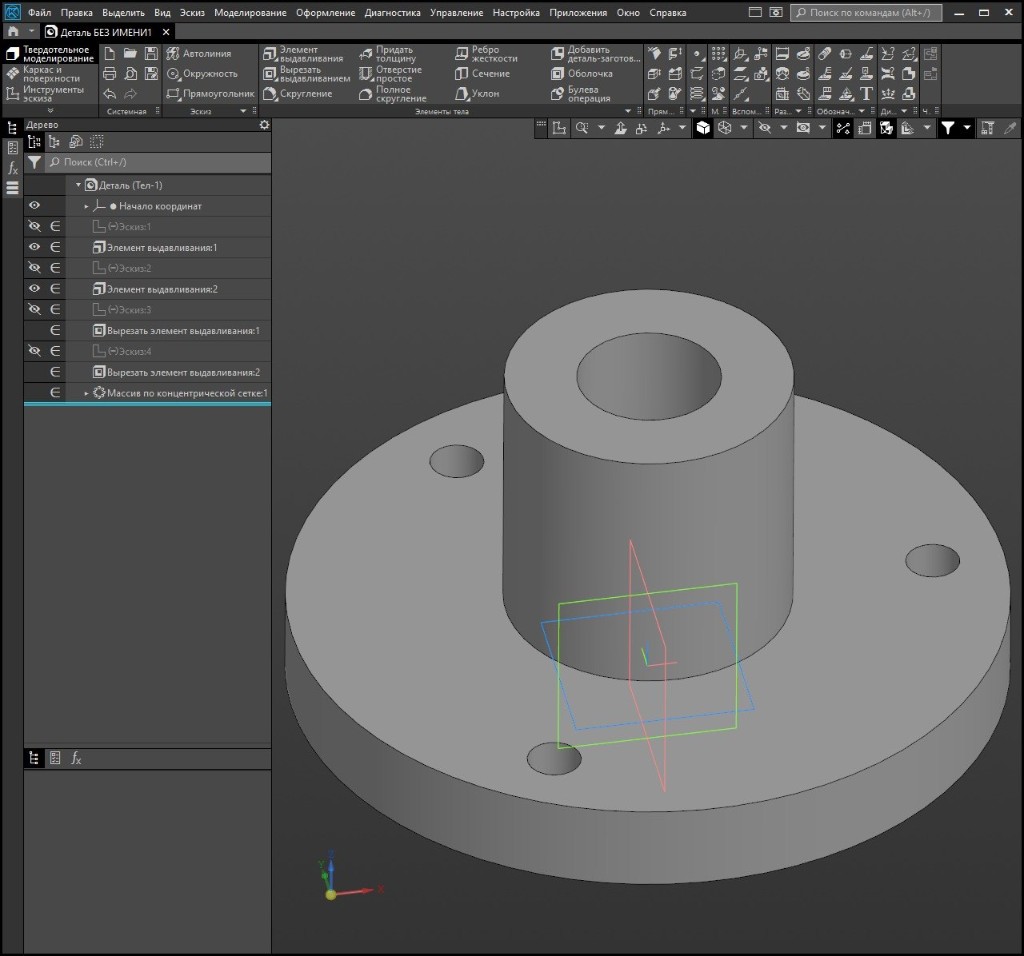Click the Print icon in system toolbar
Screen dimensions: 1024x956
(x=110, y=74)
